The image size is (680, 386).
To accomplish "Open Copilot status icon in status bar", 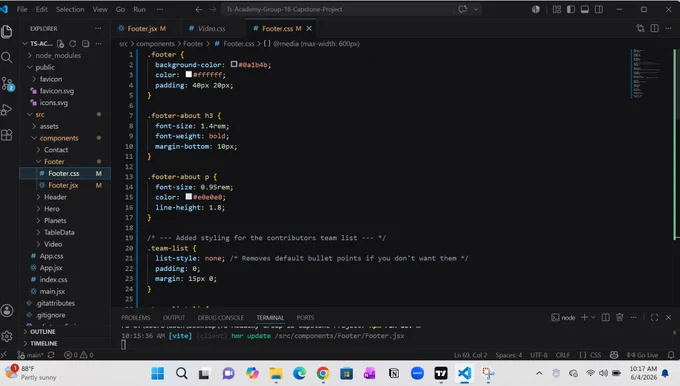I will [x=614, y=355].
